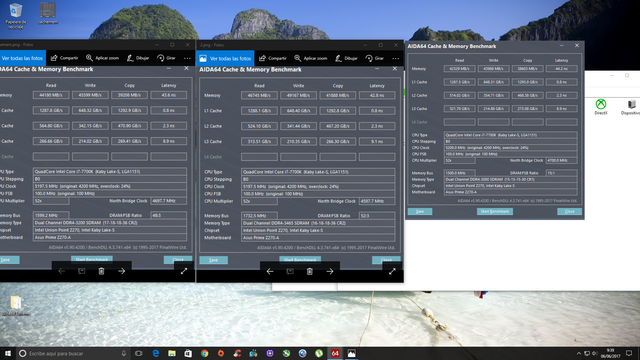Select Aplicar zoom in left Photos window

pyautogui.click(x=102, y=58)
